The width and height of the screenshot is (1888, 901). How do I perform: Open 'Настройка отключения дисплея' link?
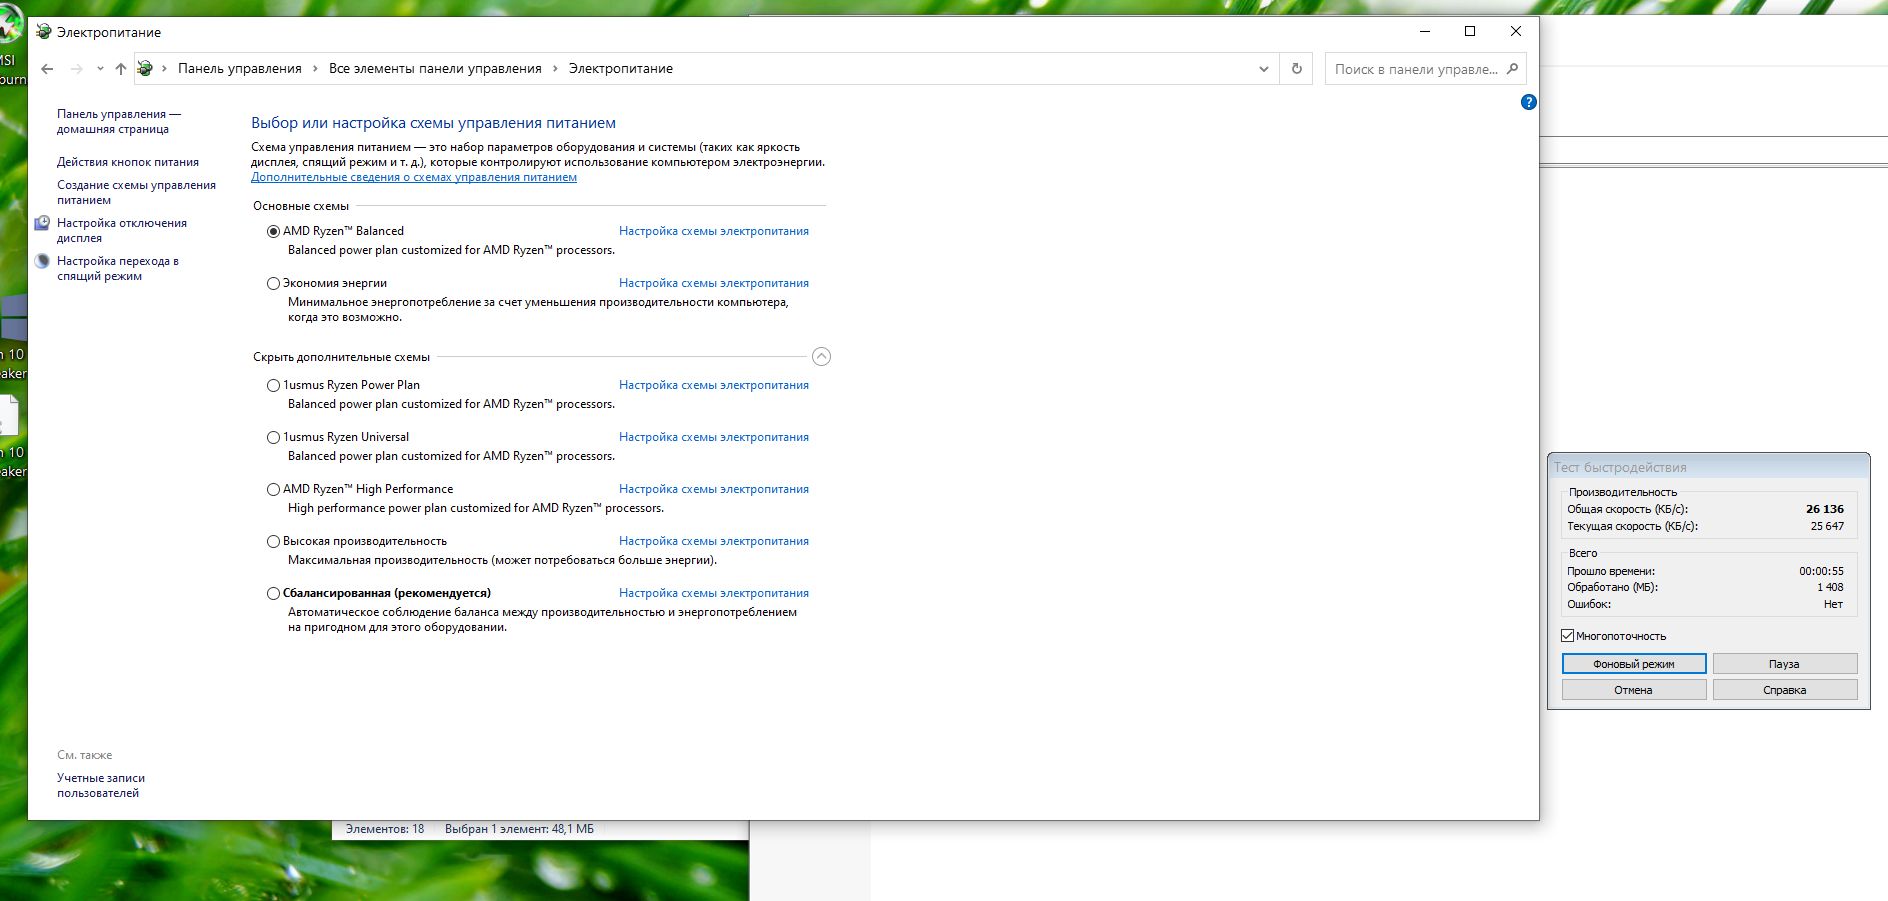click(122, 230)
